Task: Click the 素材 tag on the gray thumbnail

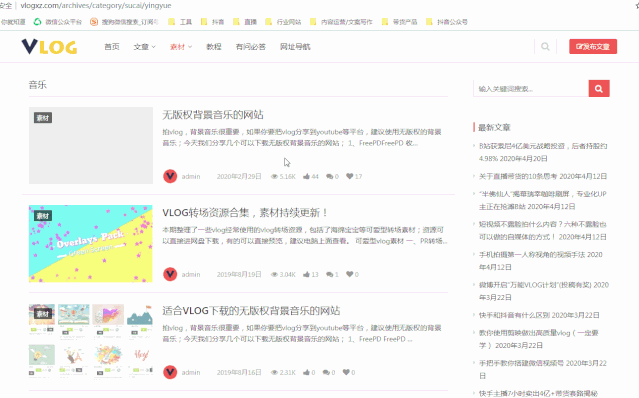Action: (43, 118)
